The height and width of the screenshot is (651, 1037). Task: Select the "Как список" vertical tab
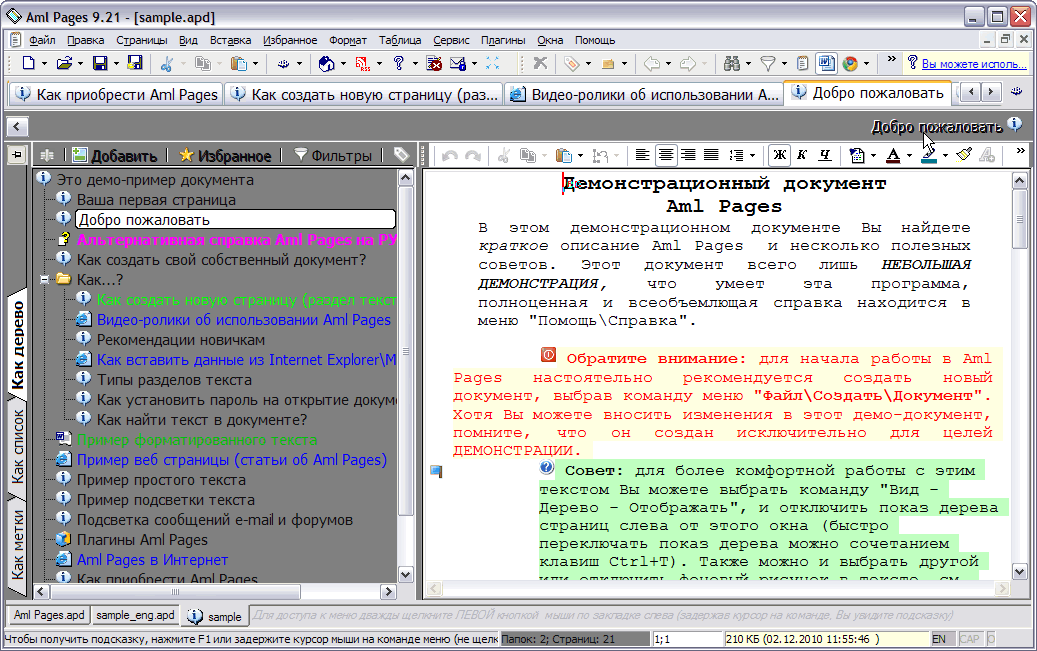pos(18,446)
